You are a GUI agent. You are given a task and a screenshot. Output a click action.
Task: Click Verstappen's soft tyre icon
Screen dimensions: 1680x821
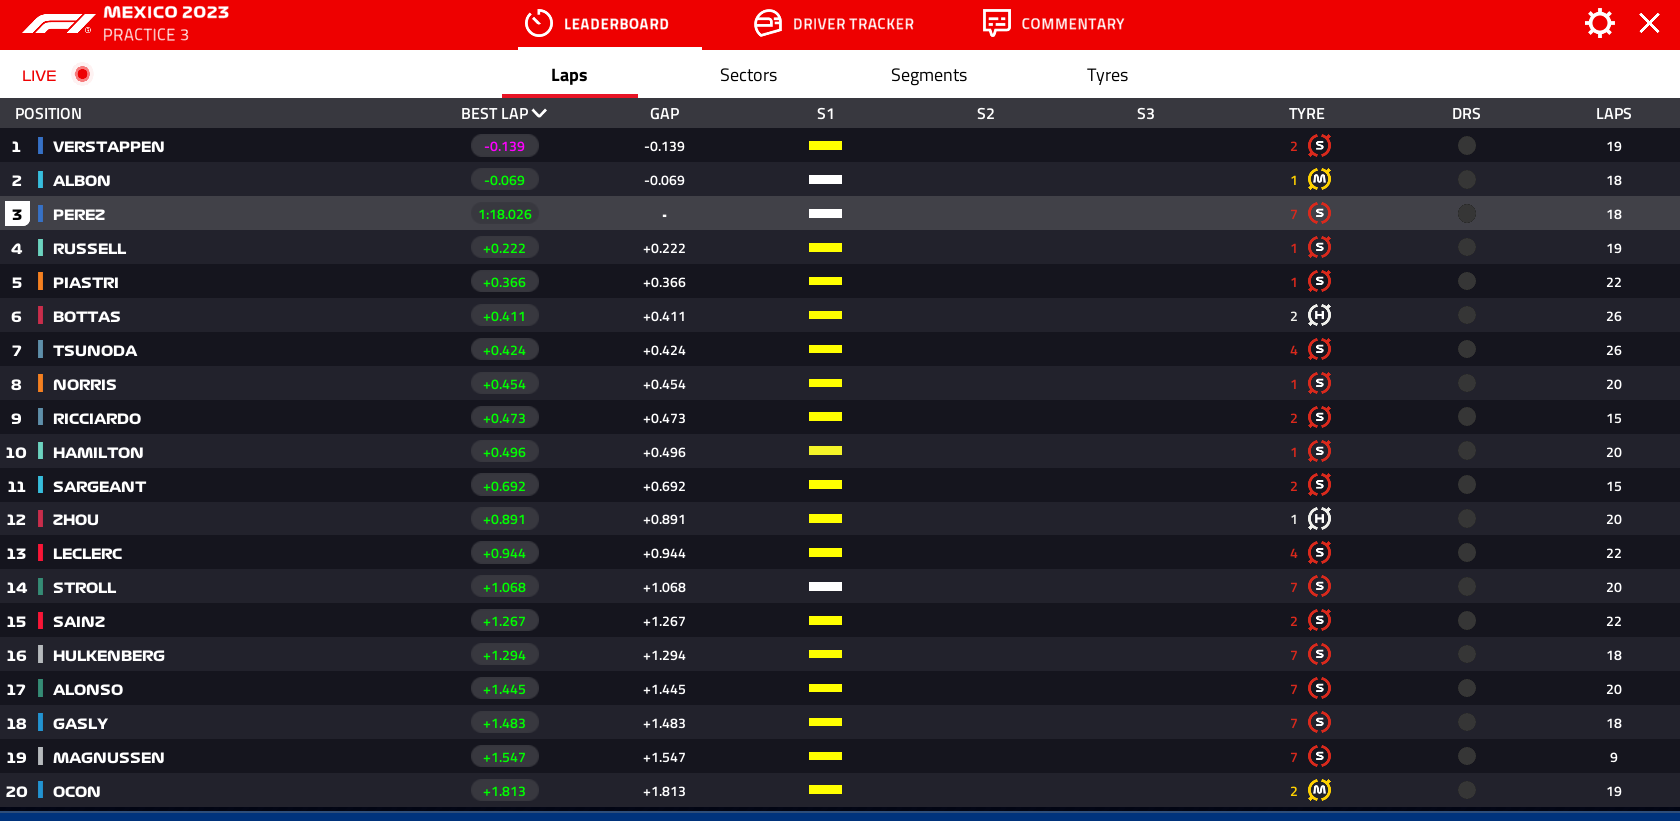point(1320,146)
